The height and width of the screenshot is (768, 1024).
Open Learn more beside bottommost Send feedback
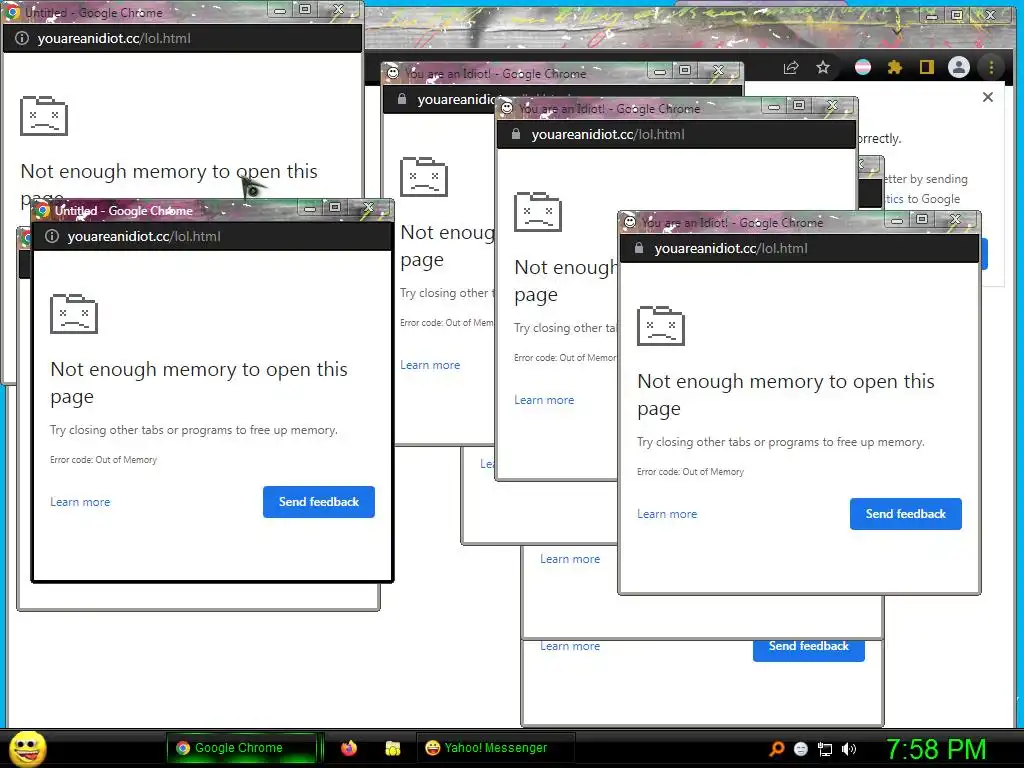coord(570,646)
